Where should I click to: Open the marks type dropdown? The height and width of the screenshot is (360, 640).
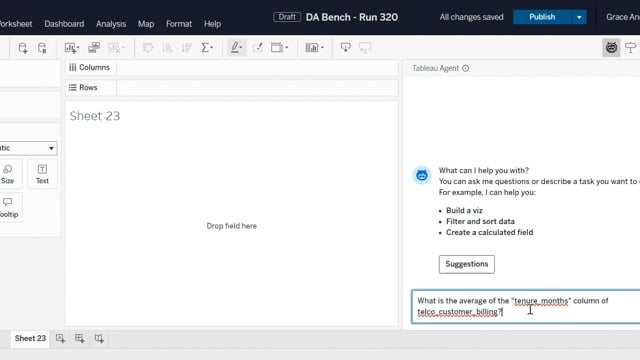28,148
